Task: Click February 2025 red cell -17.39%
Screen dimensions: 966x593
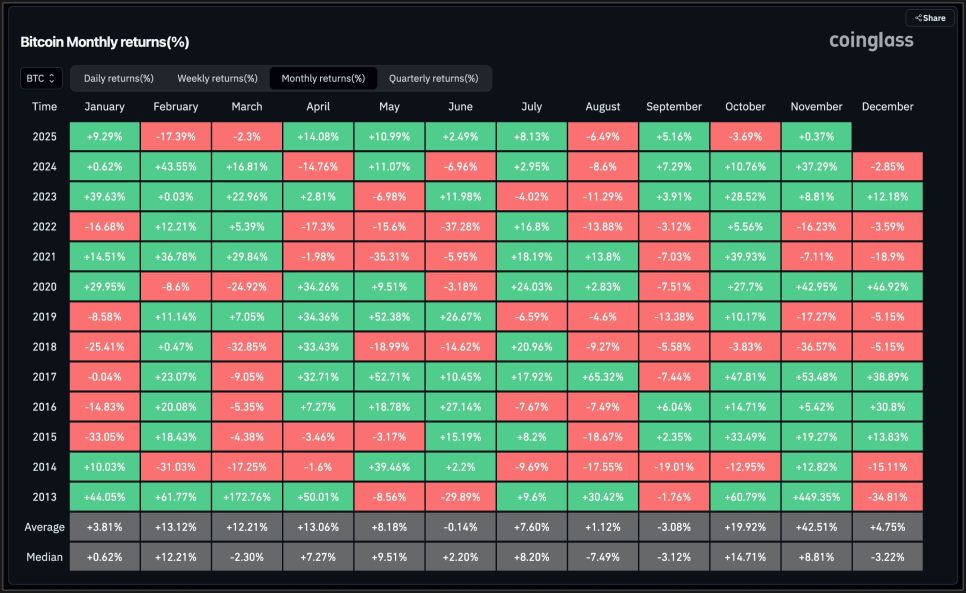Action: 176,136
